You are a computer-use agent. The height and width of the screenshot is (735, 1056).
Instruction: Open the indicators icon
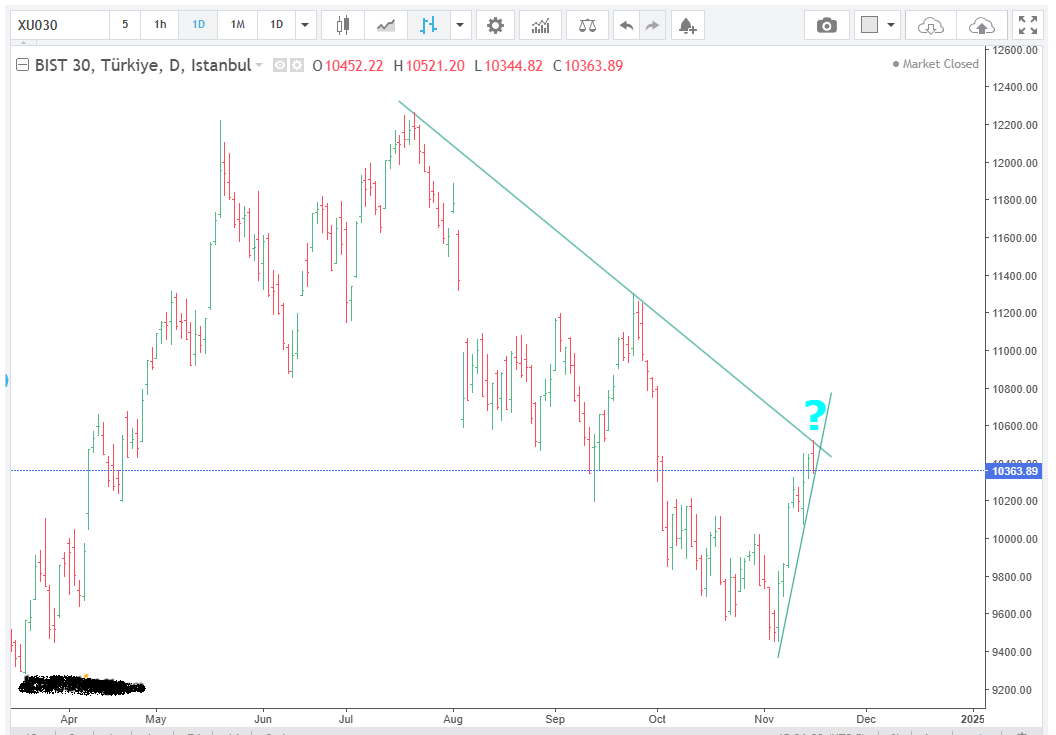540,25
